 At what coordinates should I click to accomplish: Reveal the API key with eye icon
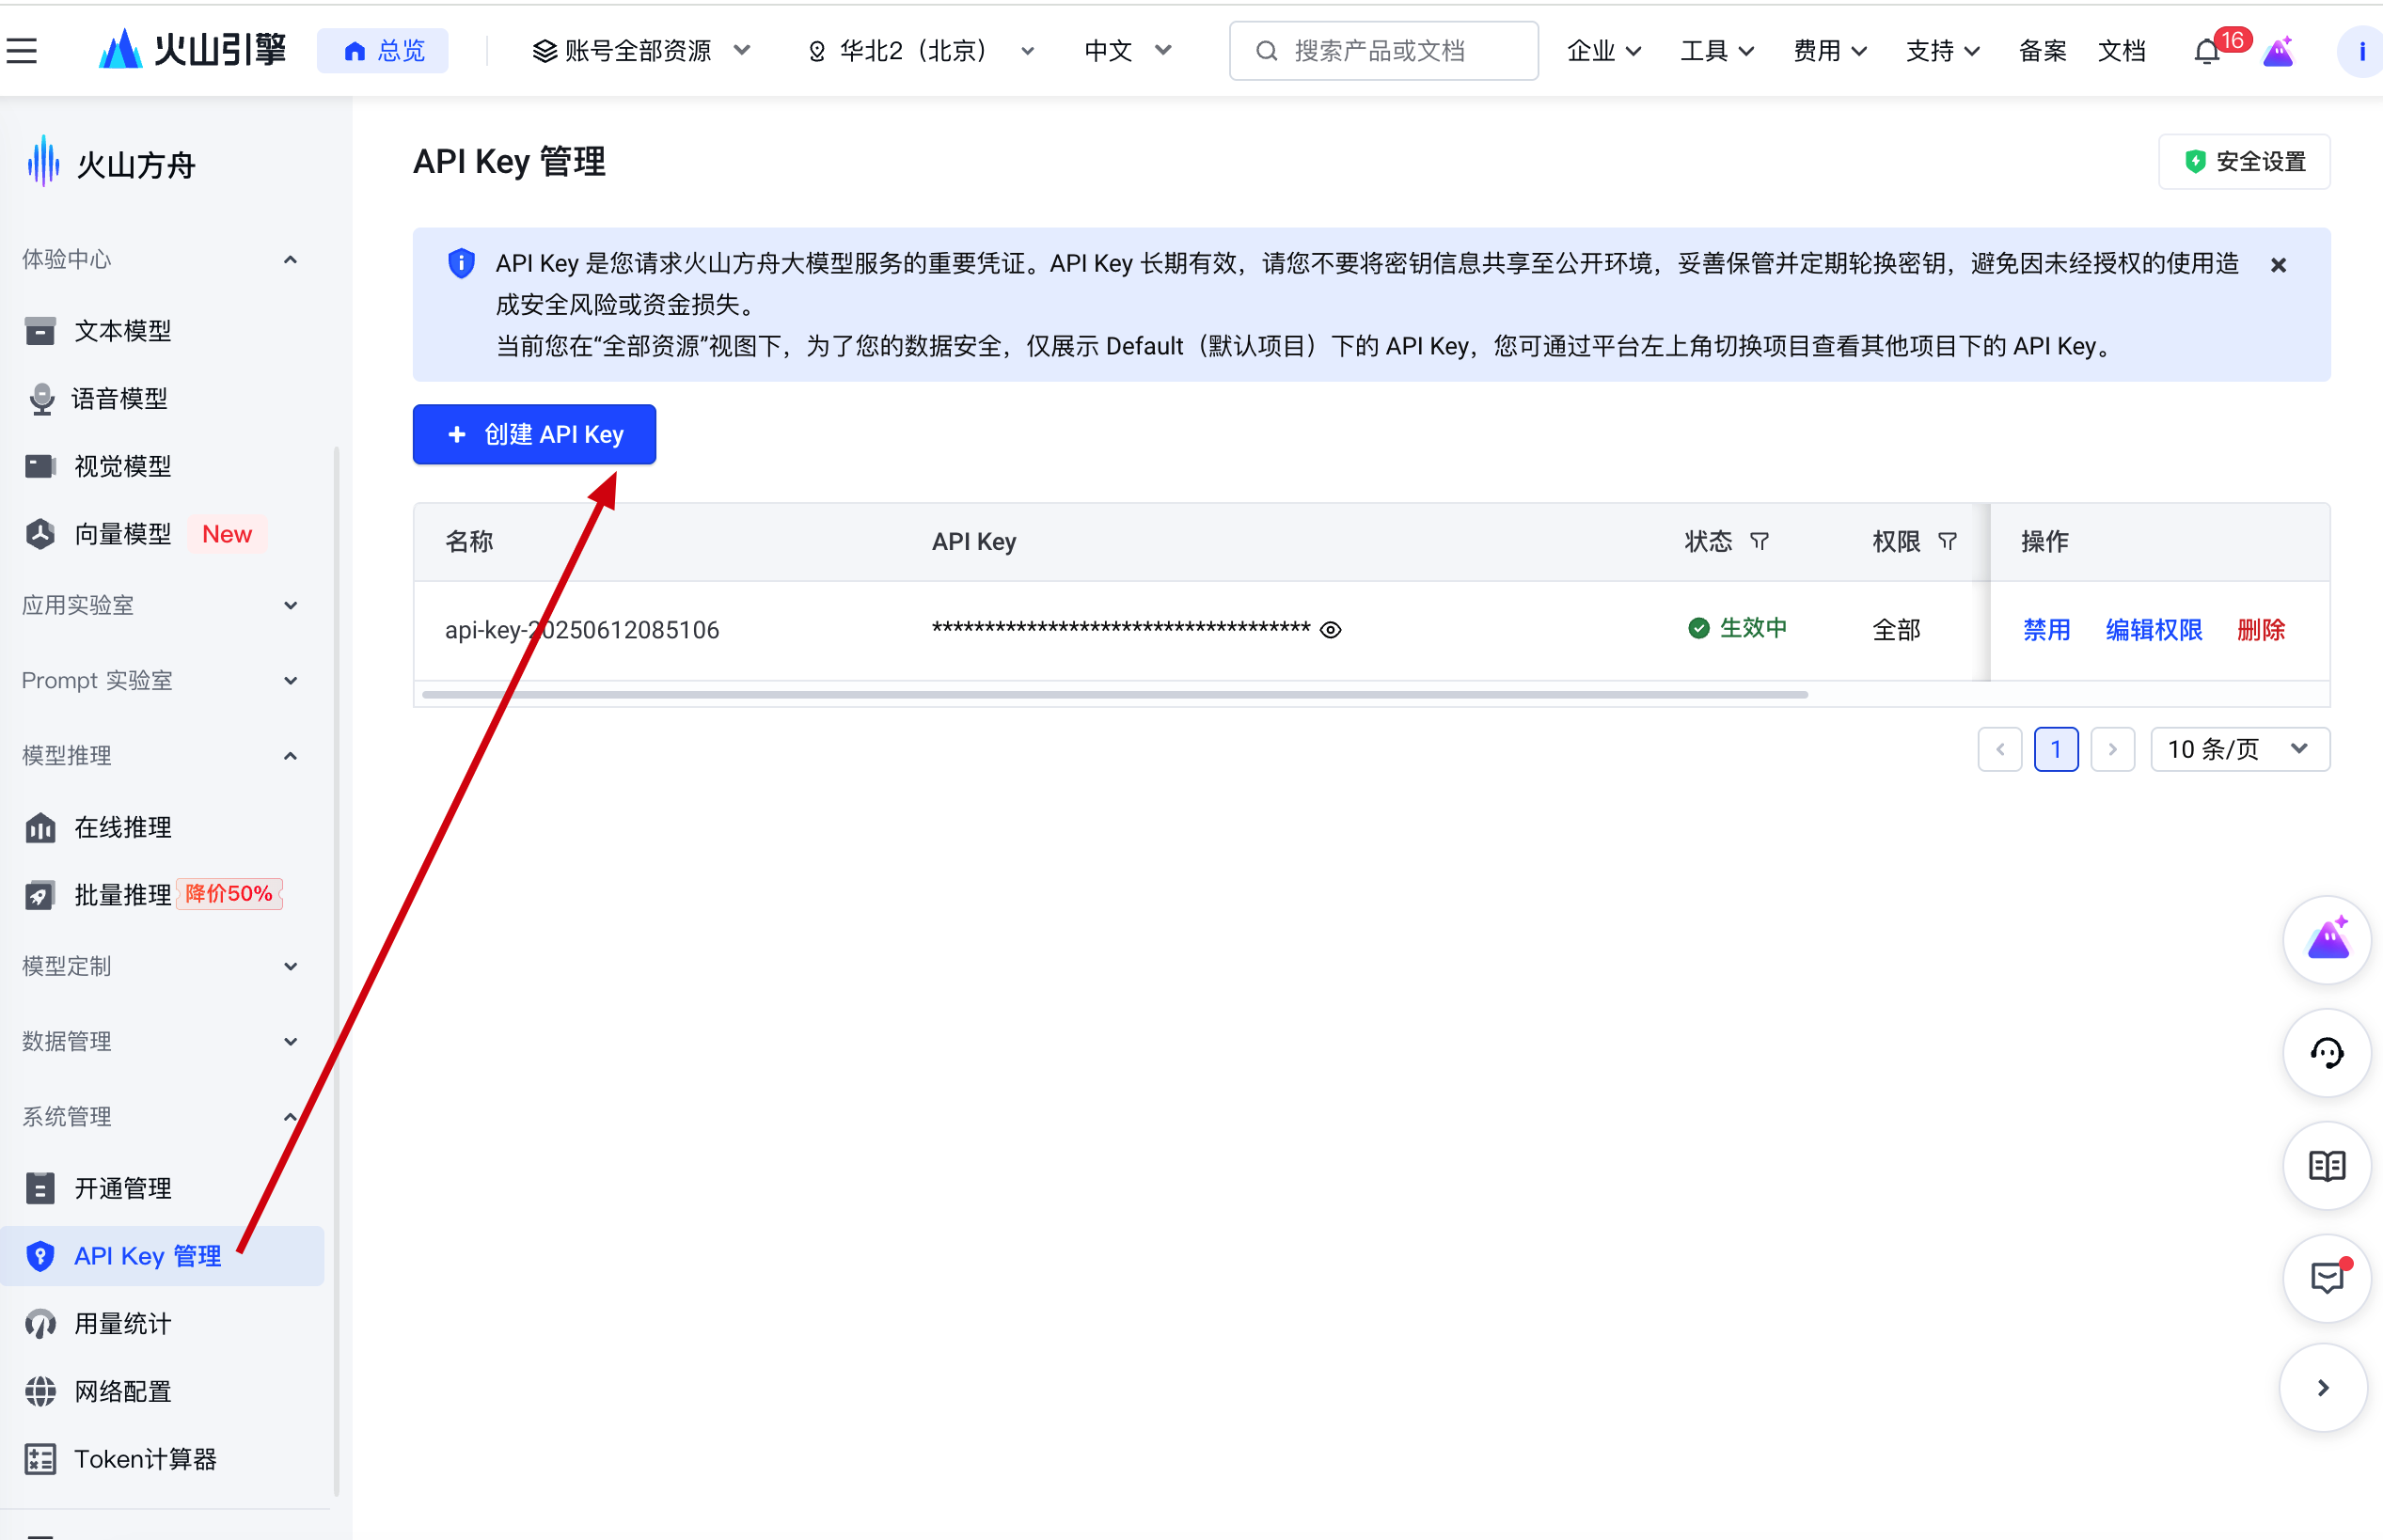[x=1330, y=630]
